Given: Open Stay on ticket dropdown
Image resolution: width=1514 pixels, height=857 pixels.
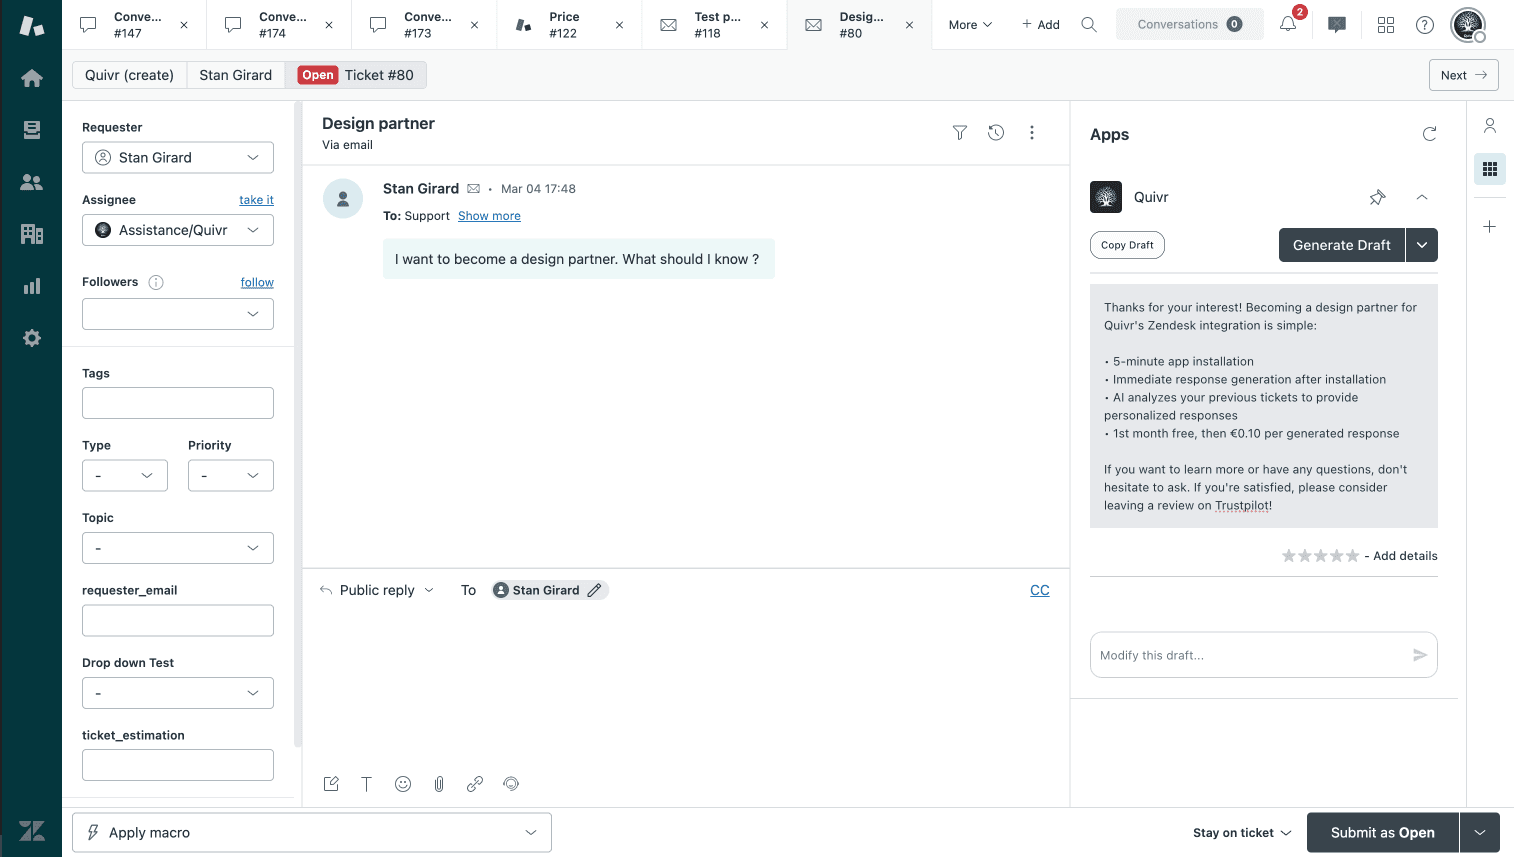Looking at the screenshot, I should pyautogui.click(x=1242, y=832).
